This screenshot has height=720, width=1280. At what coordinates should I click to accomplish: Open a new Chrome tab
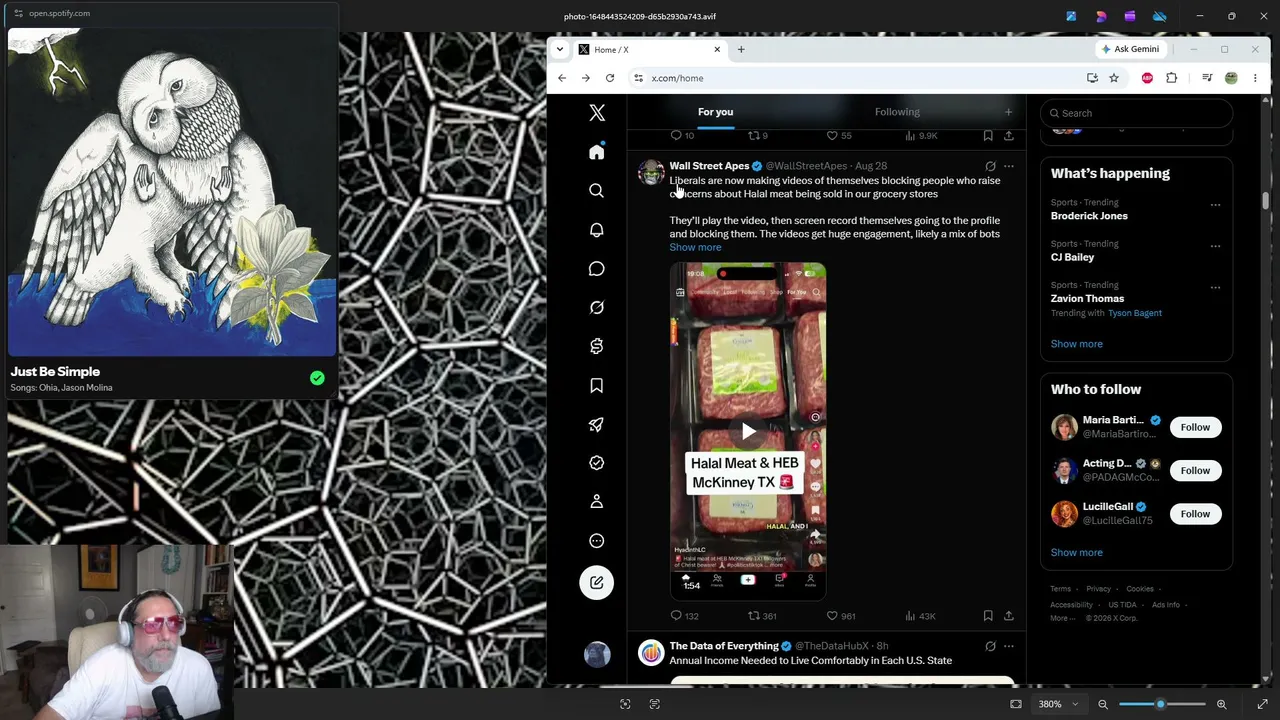tap(741, 49)
